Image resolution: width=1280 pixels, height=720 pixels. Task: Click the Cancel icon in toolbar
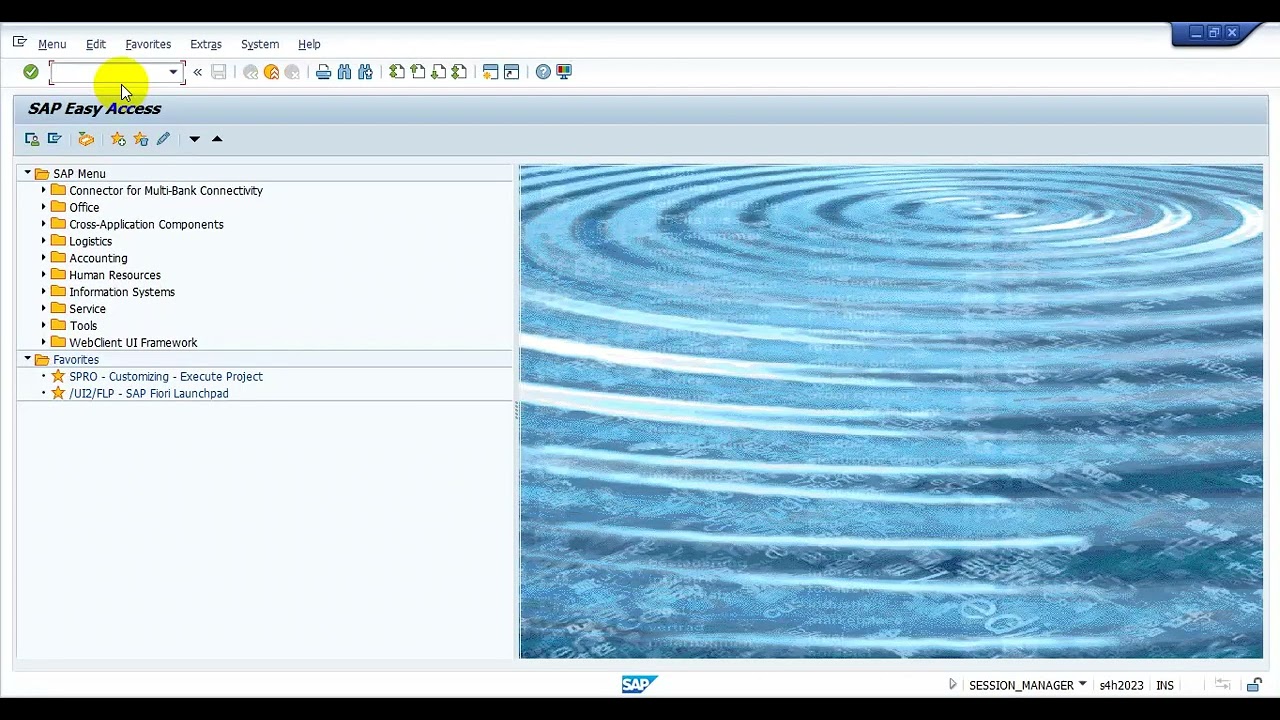[x=292, y=72]
